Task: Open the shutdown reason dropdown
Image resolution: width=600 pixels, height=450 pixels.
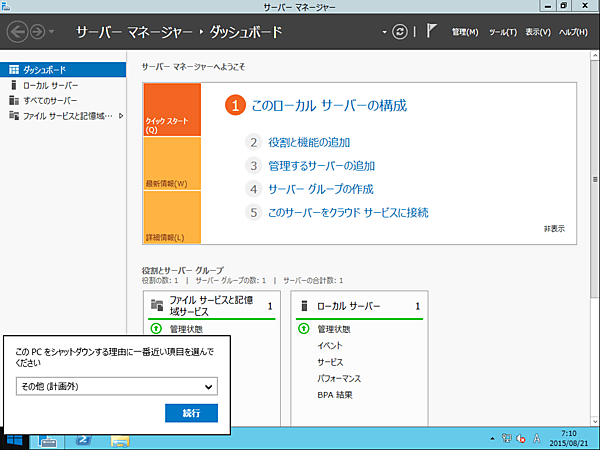Action: (117, 386)
